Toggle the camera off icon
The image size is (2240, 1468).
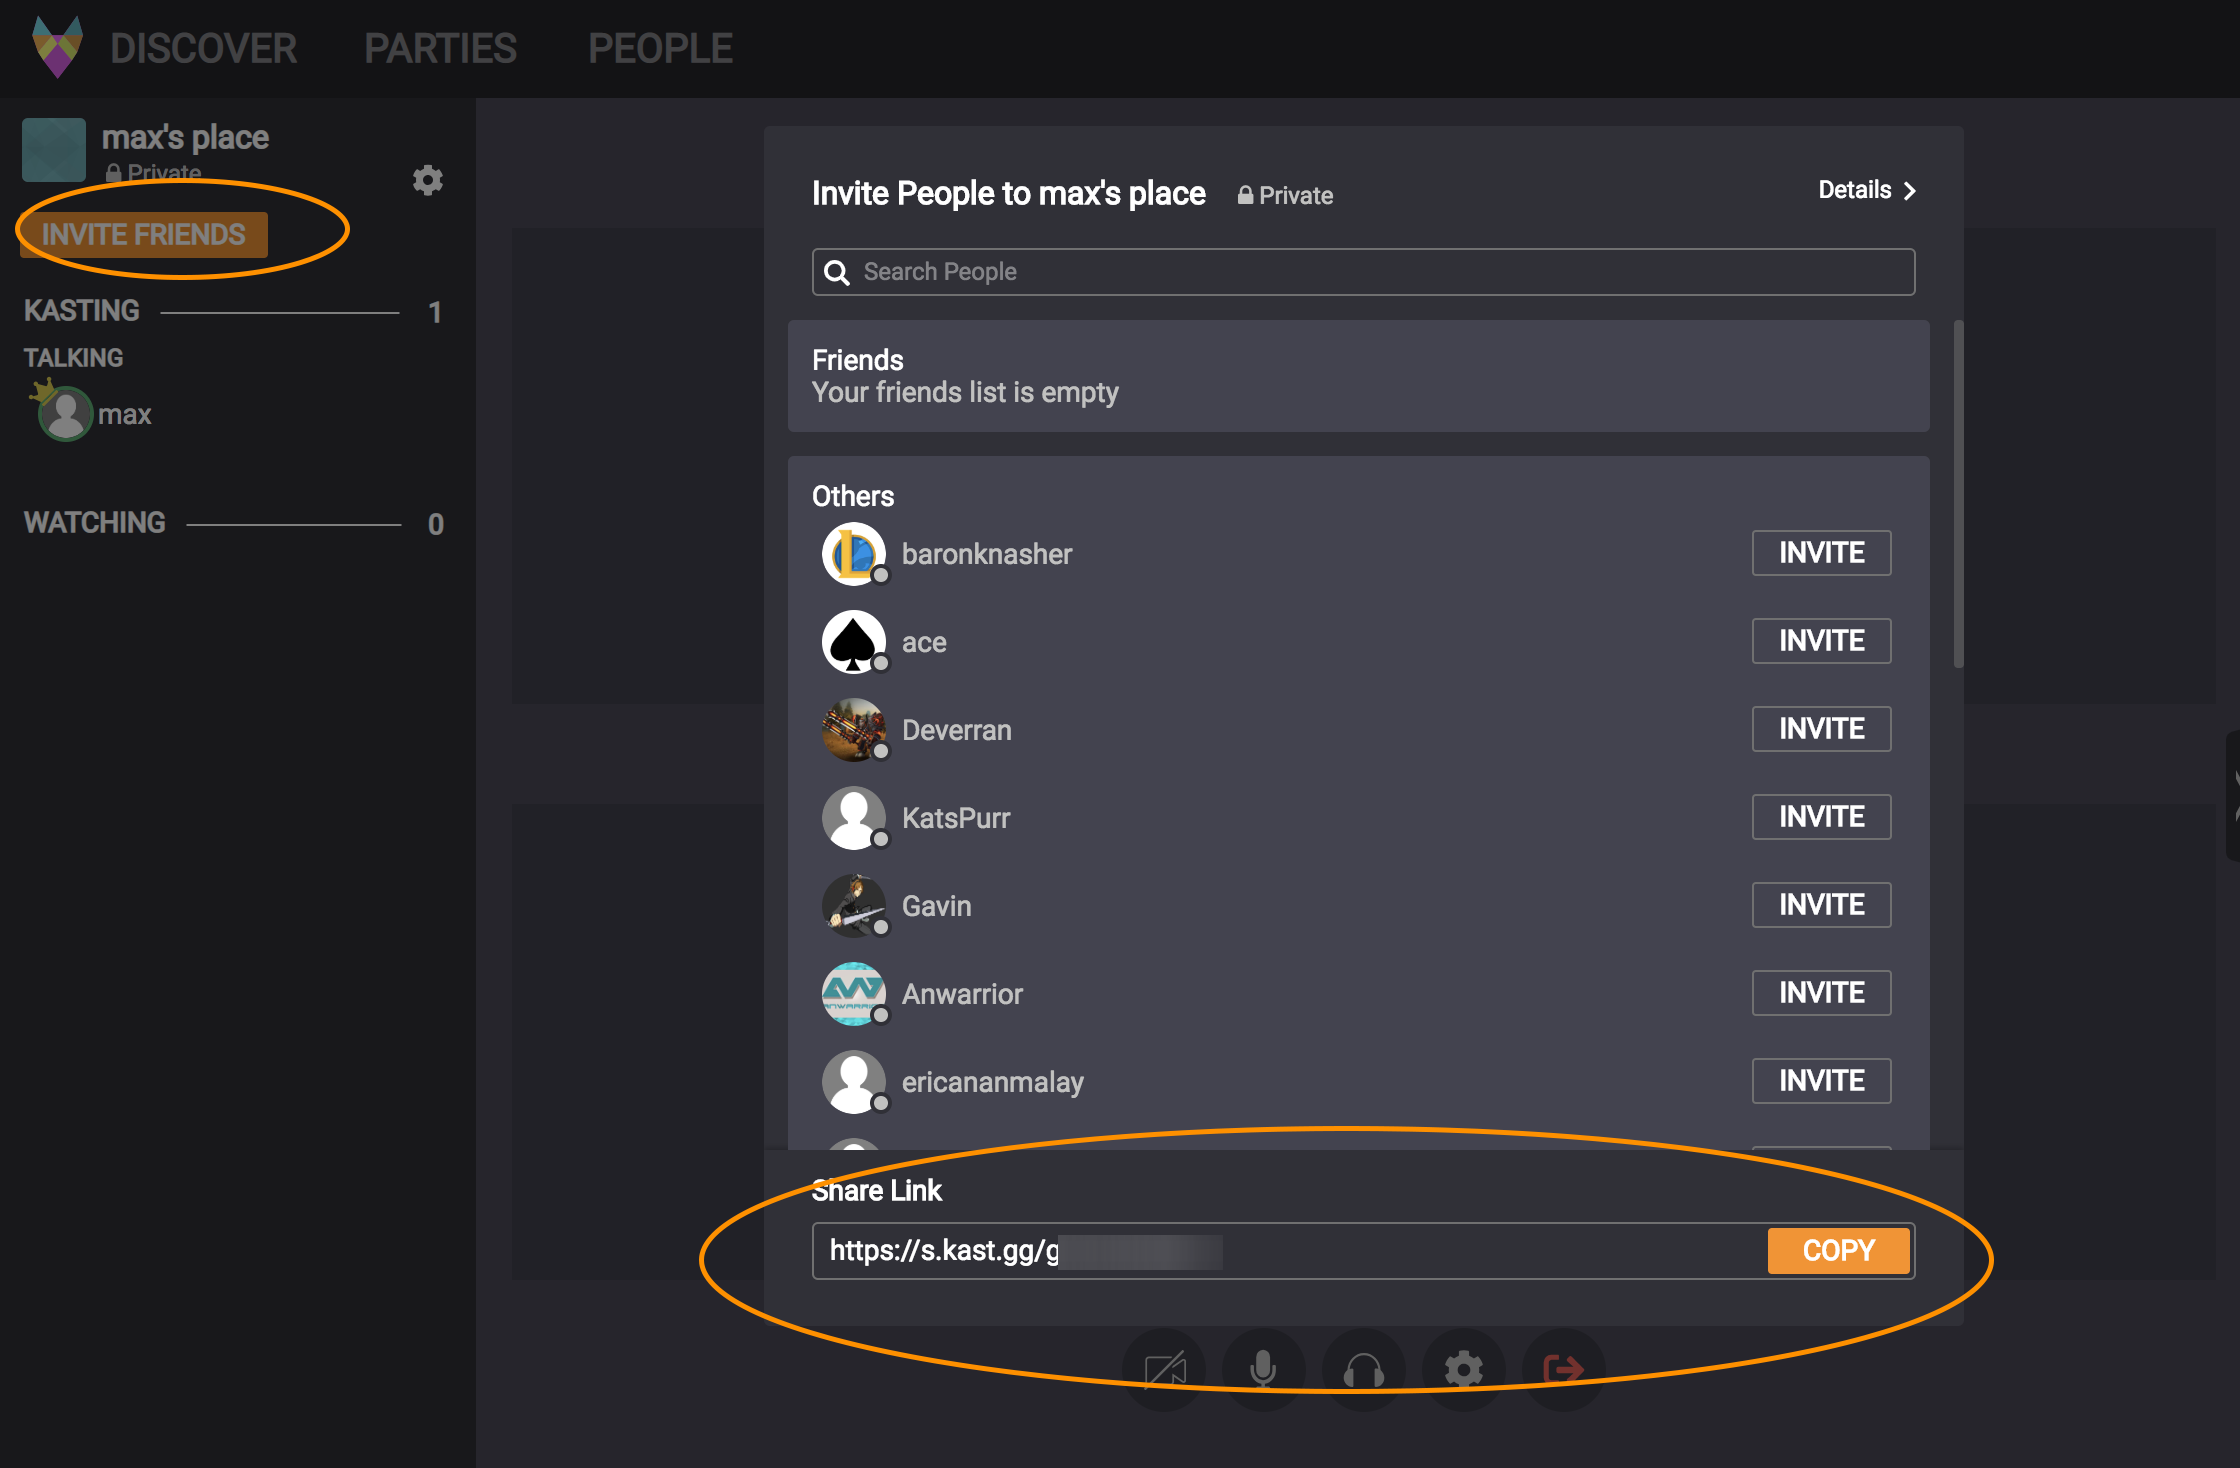click(x=1164, y=1369)
